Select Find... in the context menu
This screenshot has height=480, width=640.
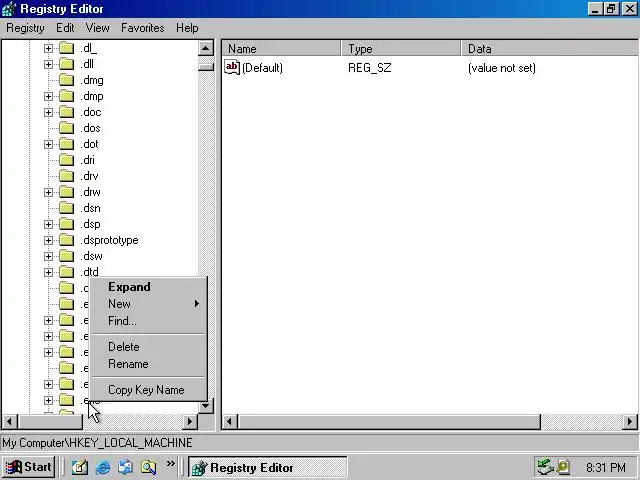click(x=149, y=321)
